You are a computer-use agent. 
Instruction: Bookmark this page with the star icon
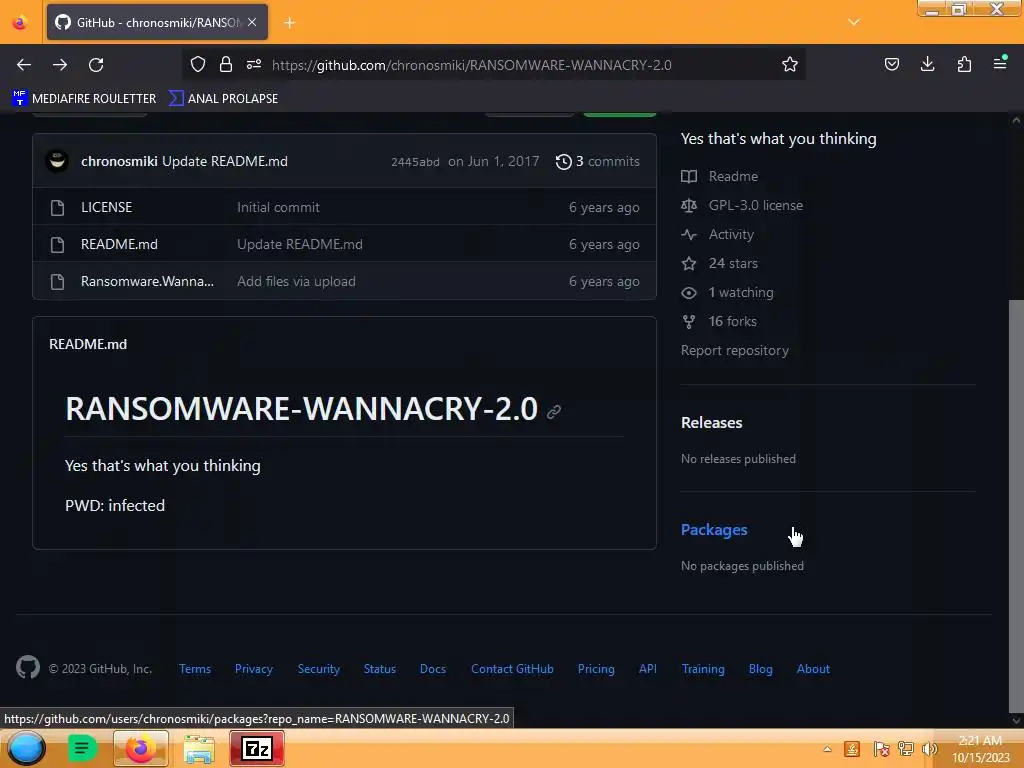point(790,64)
